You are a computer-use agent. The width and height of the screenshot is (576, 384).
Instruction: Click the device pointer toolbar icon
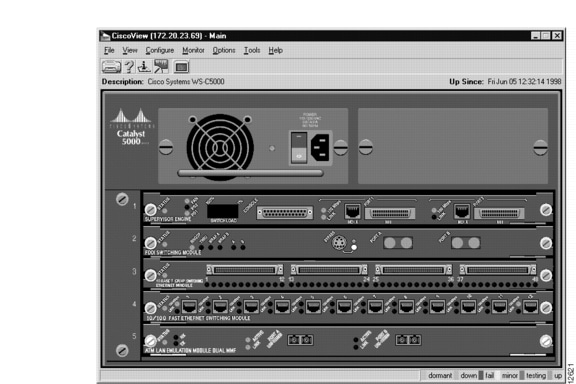161,67
